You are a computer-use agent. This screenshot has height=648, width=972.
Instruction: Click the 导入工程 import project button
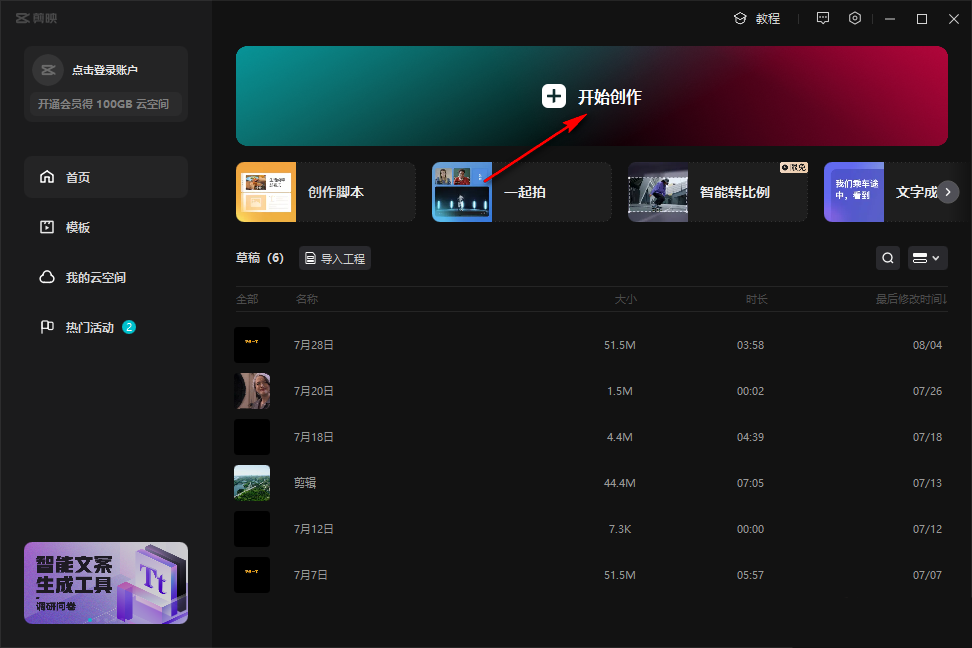(x=335, y=259)
